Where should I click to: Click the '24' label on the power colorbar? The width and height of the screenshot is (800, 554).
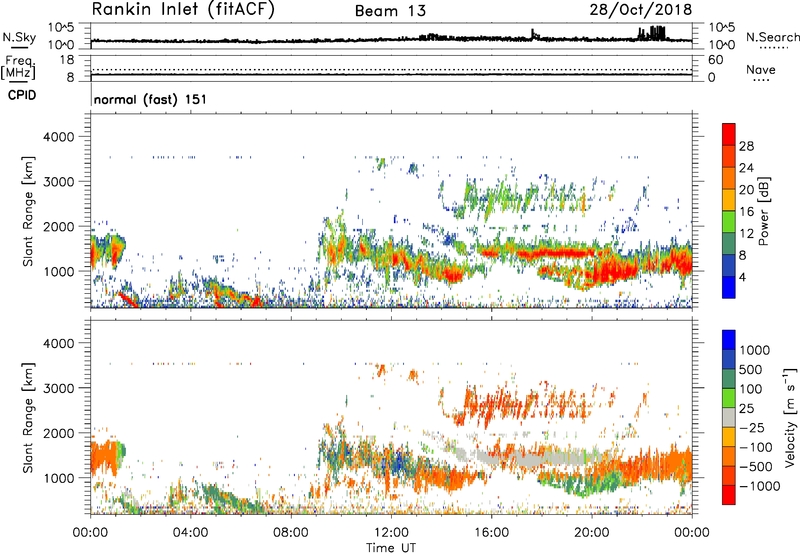click(x=746, y=168)
